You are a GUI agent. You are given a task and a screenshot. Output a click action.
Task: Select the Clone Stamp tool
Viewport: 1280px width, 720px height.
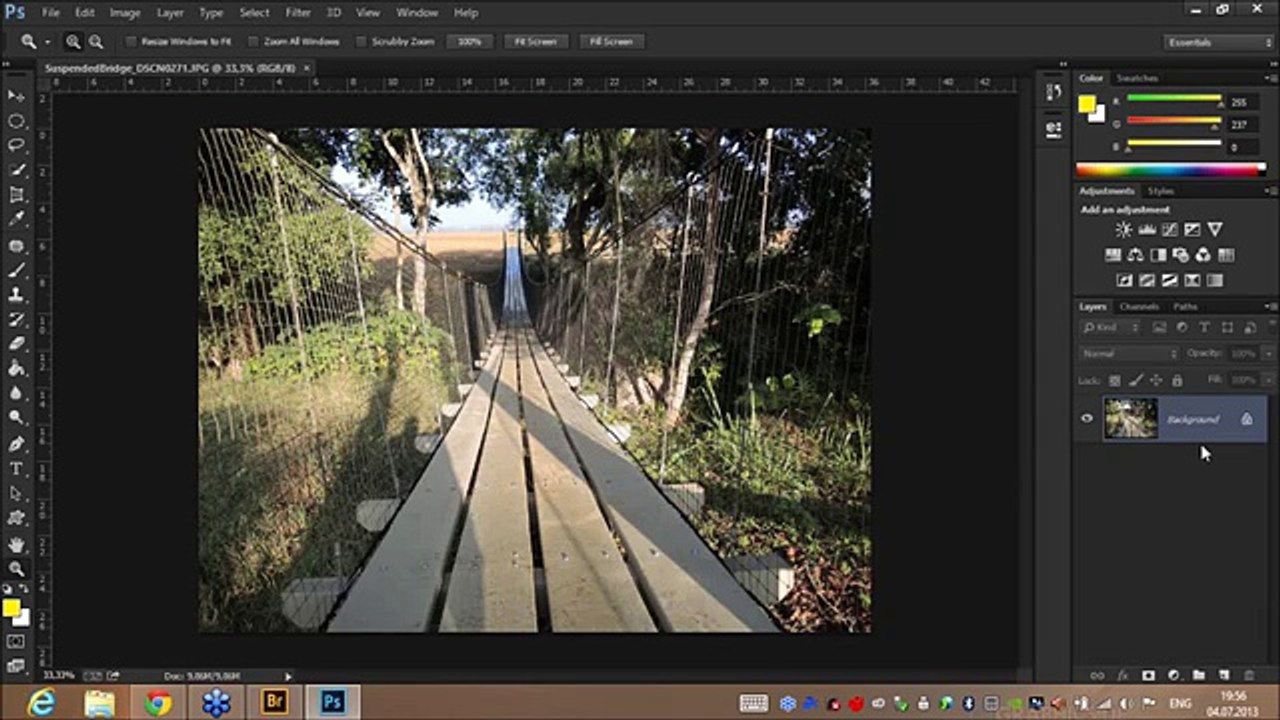[x=16, y=295]
